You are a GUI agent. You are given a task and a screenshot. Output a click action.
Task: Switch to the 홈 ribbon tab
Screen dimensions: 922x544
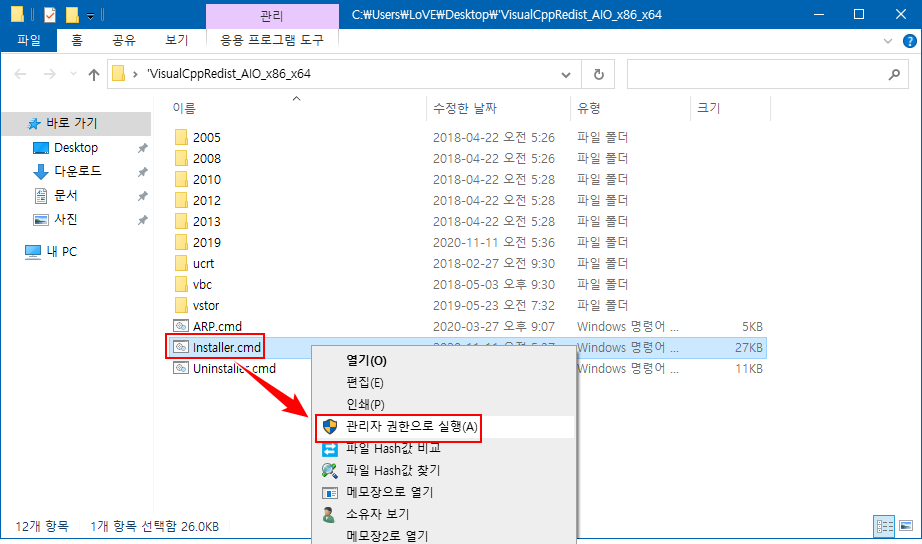click(x=77, y=40)
